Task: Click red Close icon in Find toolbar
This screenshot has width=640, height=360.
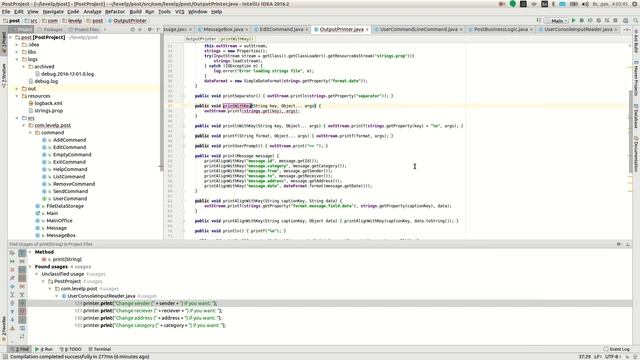Action: point(12,270)
